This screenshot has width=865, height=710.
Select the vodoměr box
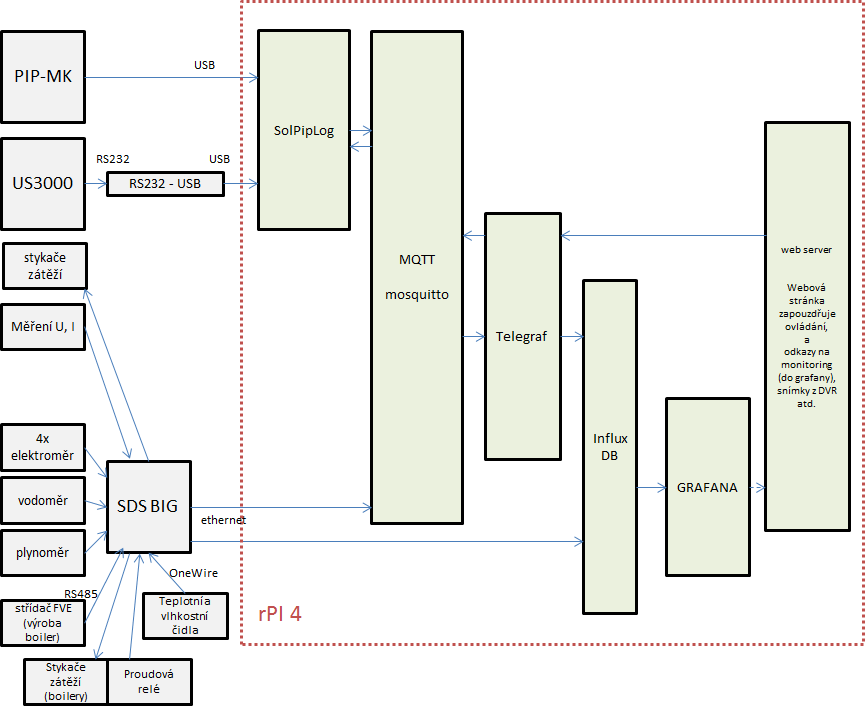tap(43, 500)
